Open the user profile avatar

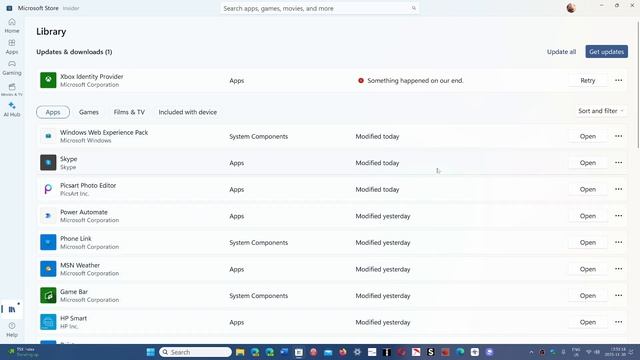tap(571, 8)
